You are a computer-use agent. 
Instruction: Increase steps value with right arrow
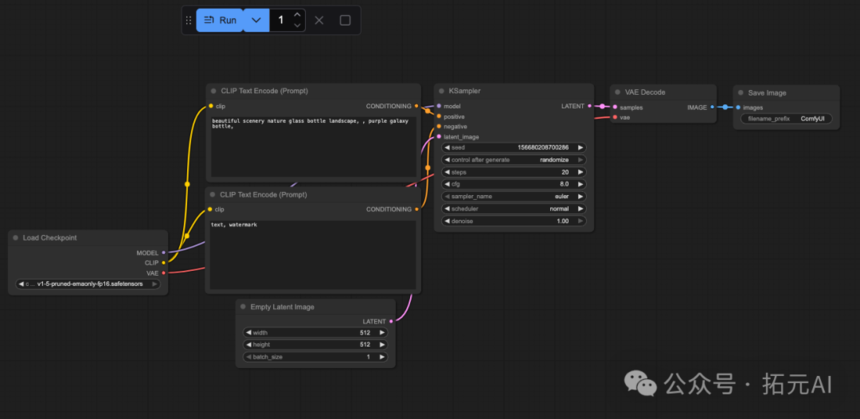580,172
